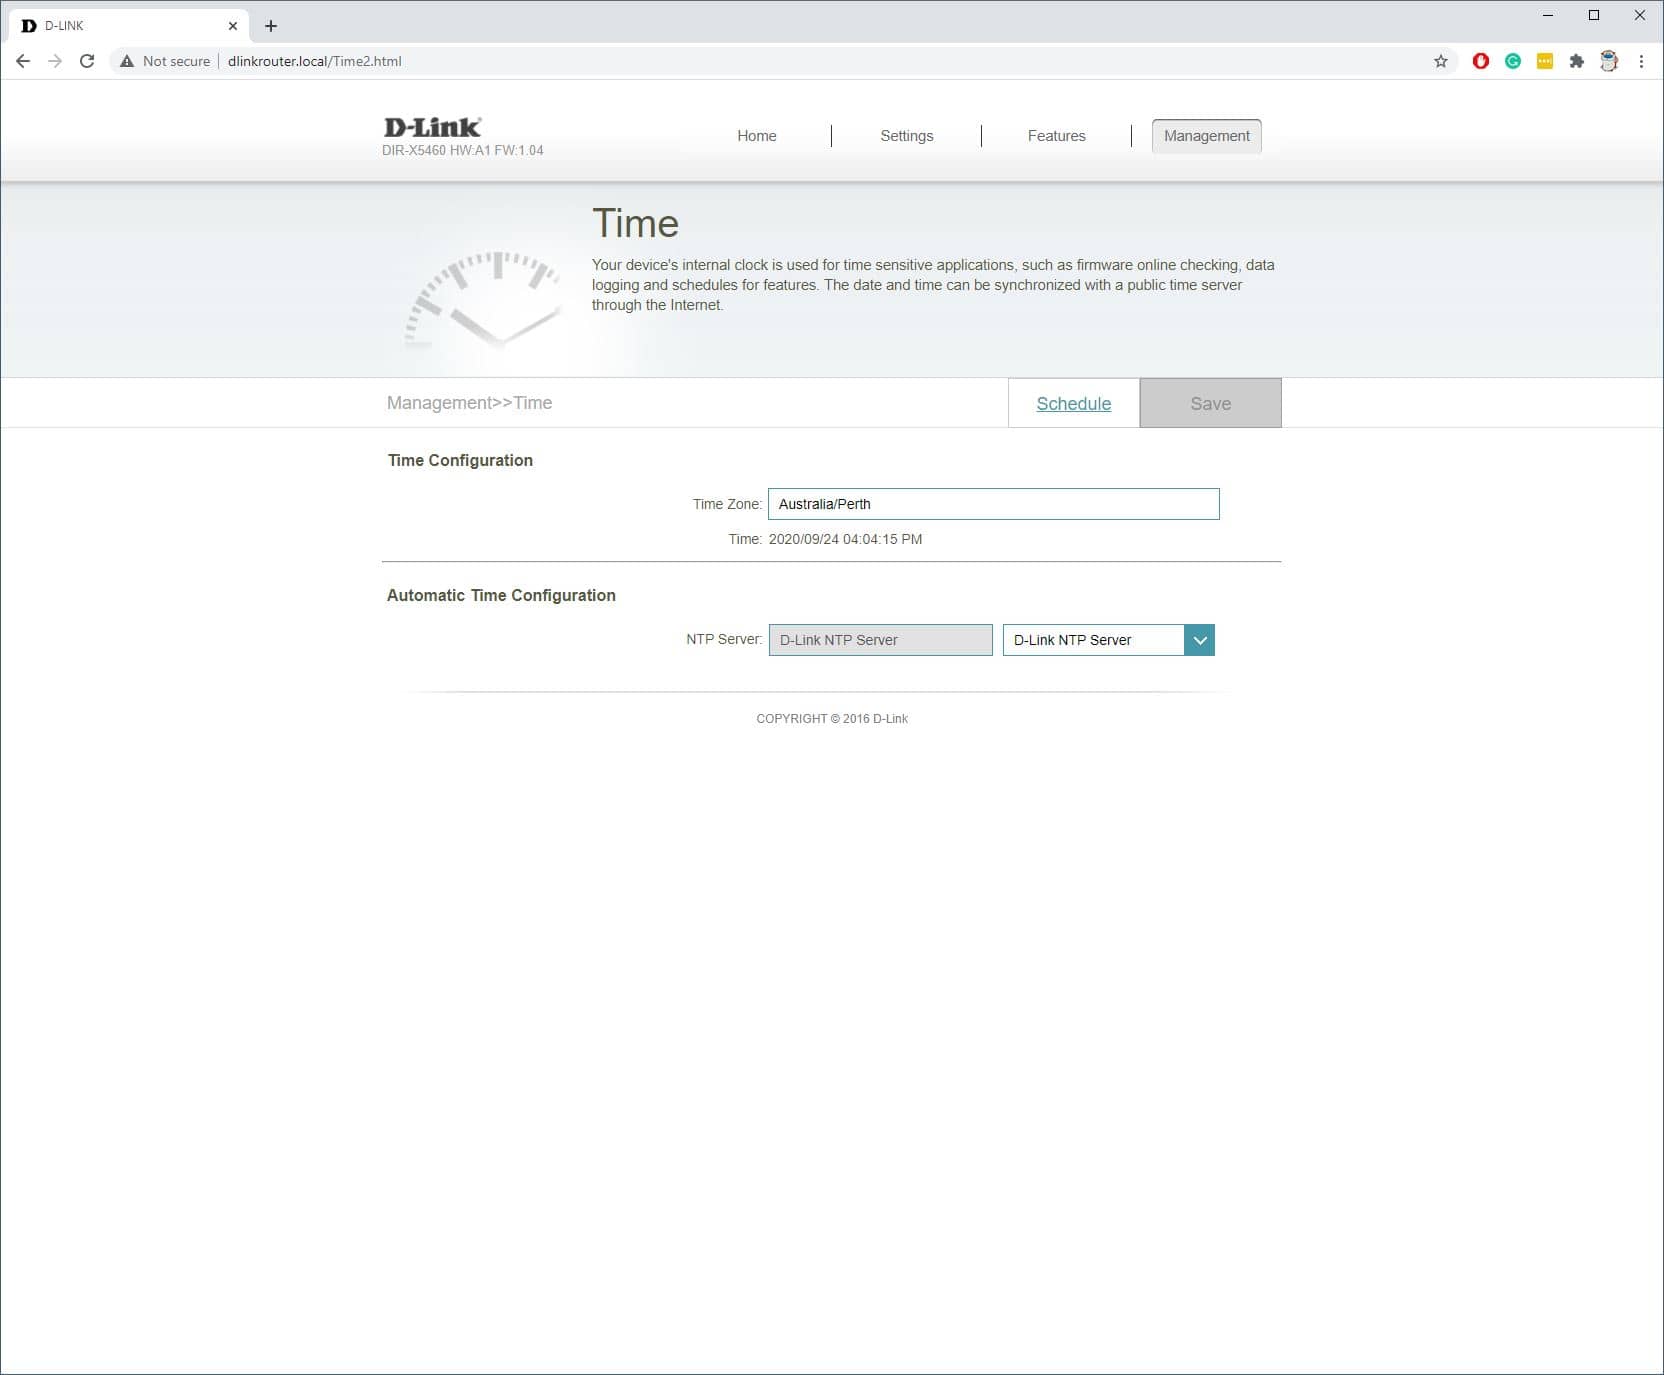Open the Management menu
The width and height of the screenshot is (1664, 1375).
coord(1207,136)
